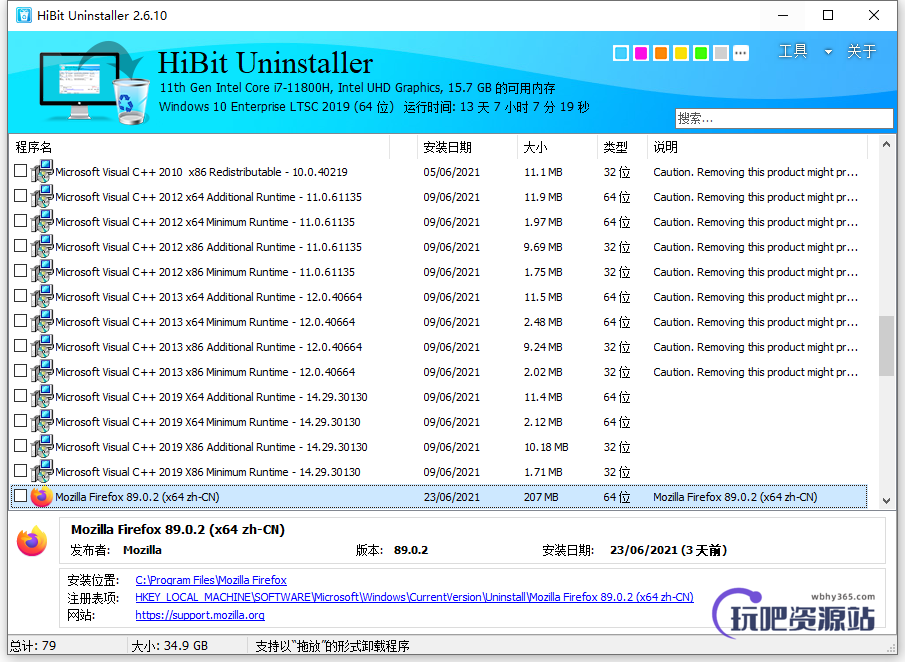905x662 pixels.
Task: Click the large Firefox icon in details panel
Action: tap(32, 541)
